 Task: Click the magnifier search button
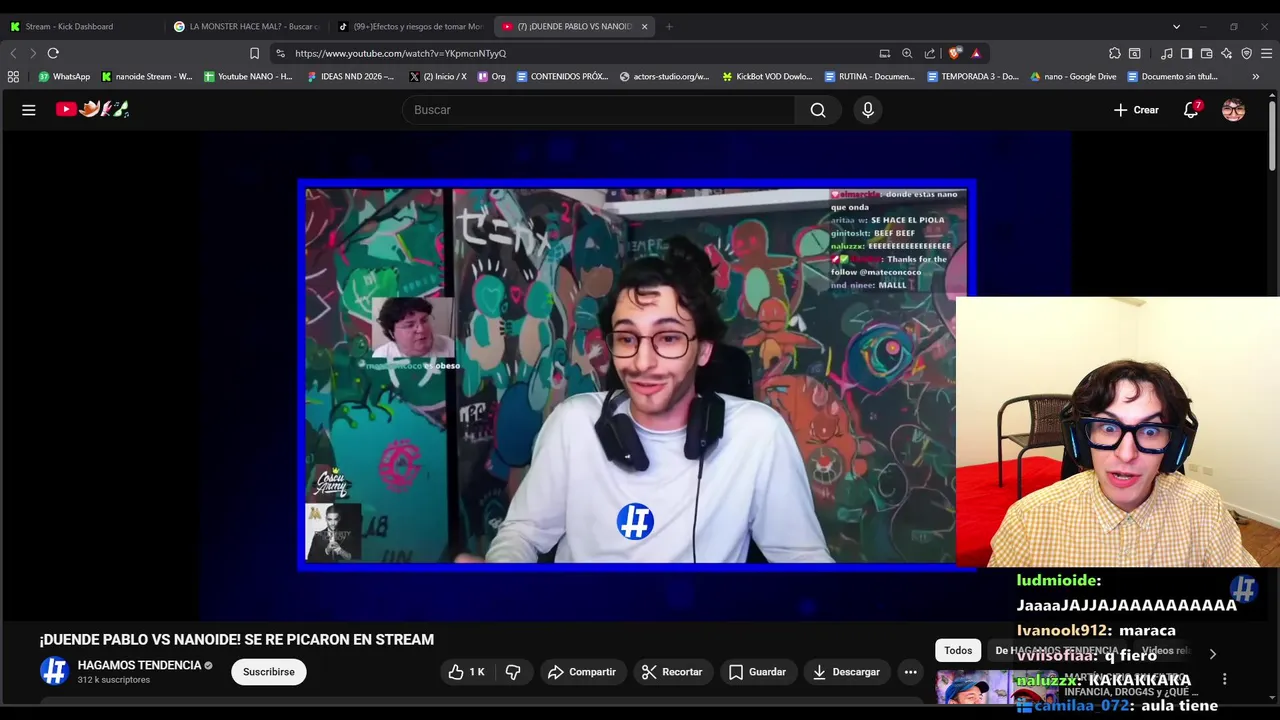click(818, 110)
